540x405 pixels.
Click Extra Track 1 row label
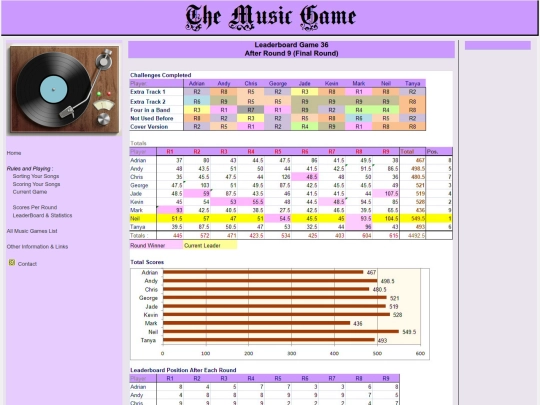[148, 92]
